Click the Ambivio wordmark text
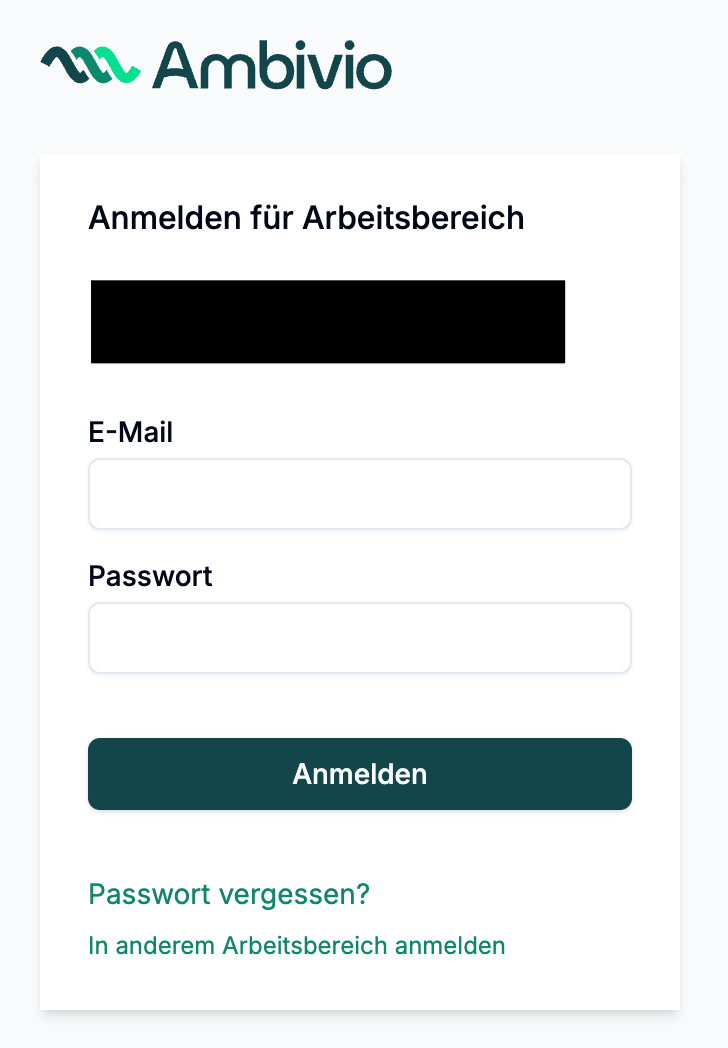Screen dimensions: 728x1048 272,65
